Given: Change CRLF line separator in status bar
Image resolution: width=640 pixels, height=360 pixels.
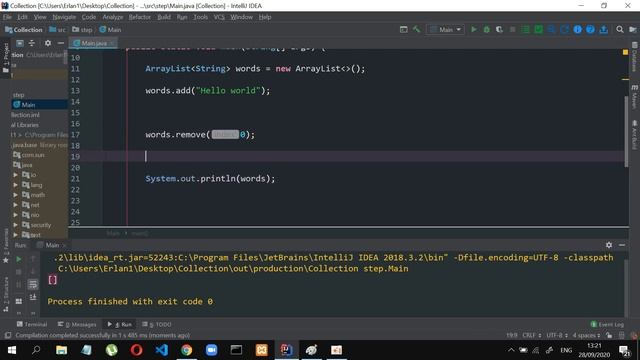Looking at the screenshot, I should click(531, 335).
